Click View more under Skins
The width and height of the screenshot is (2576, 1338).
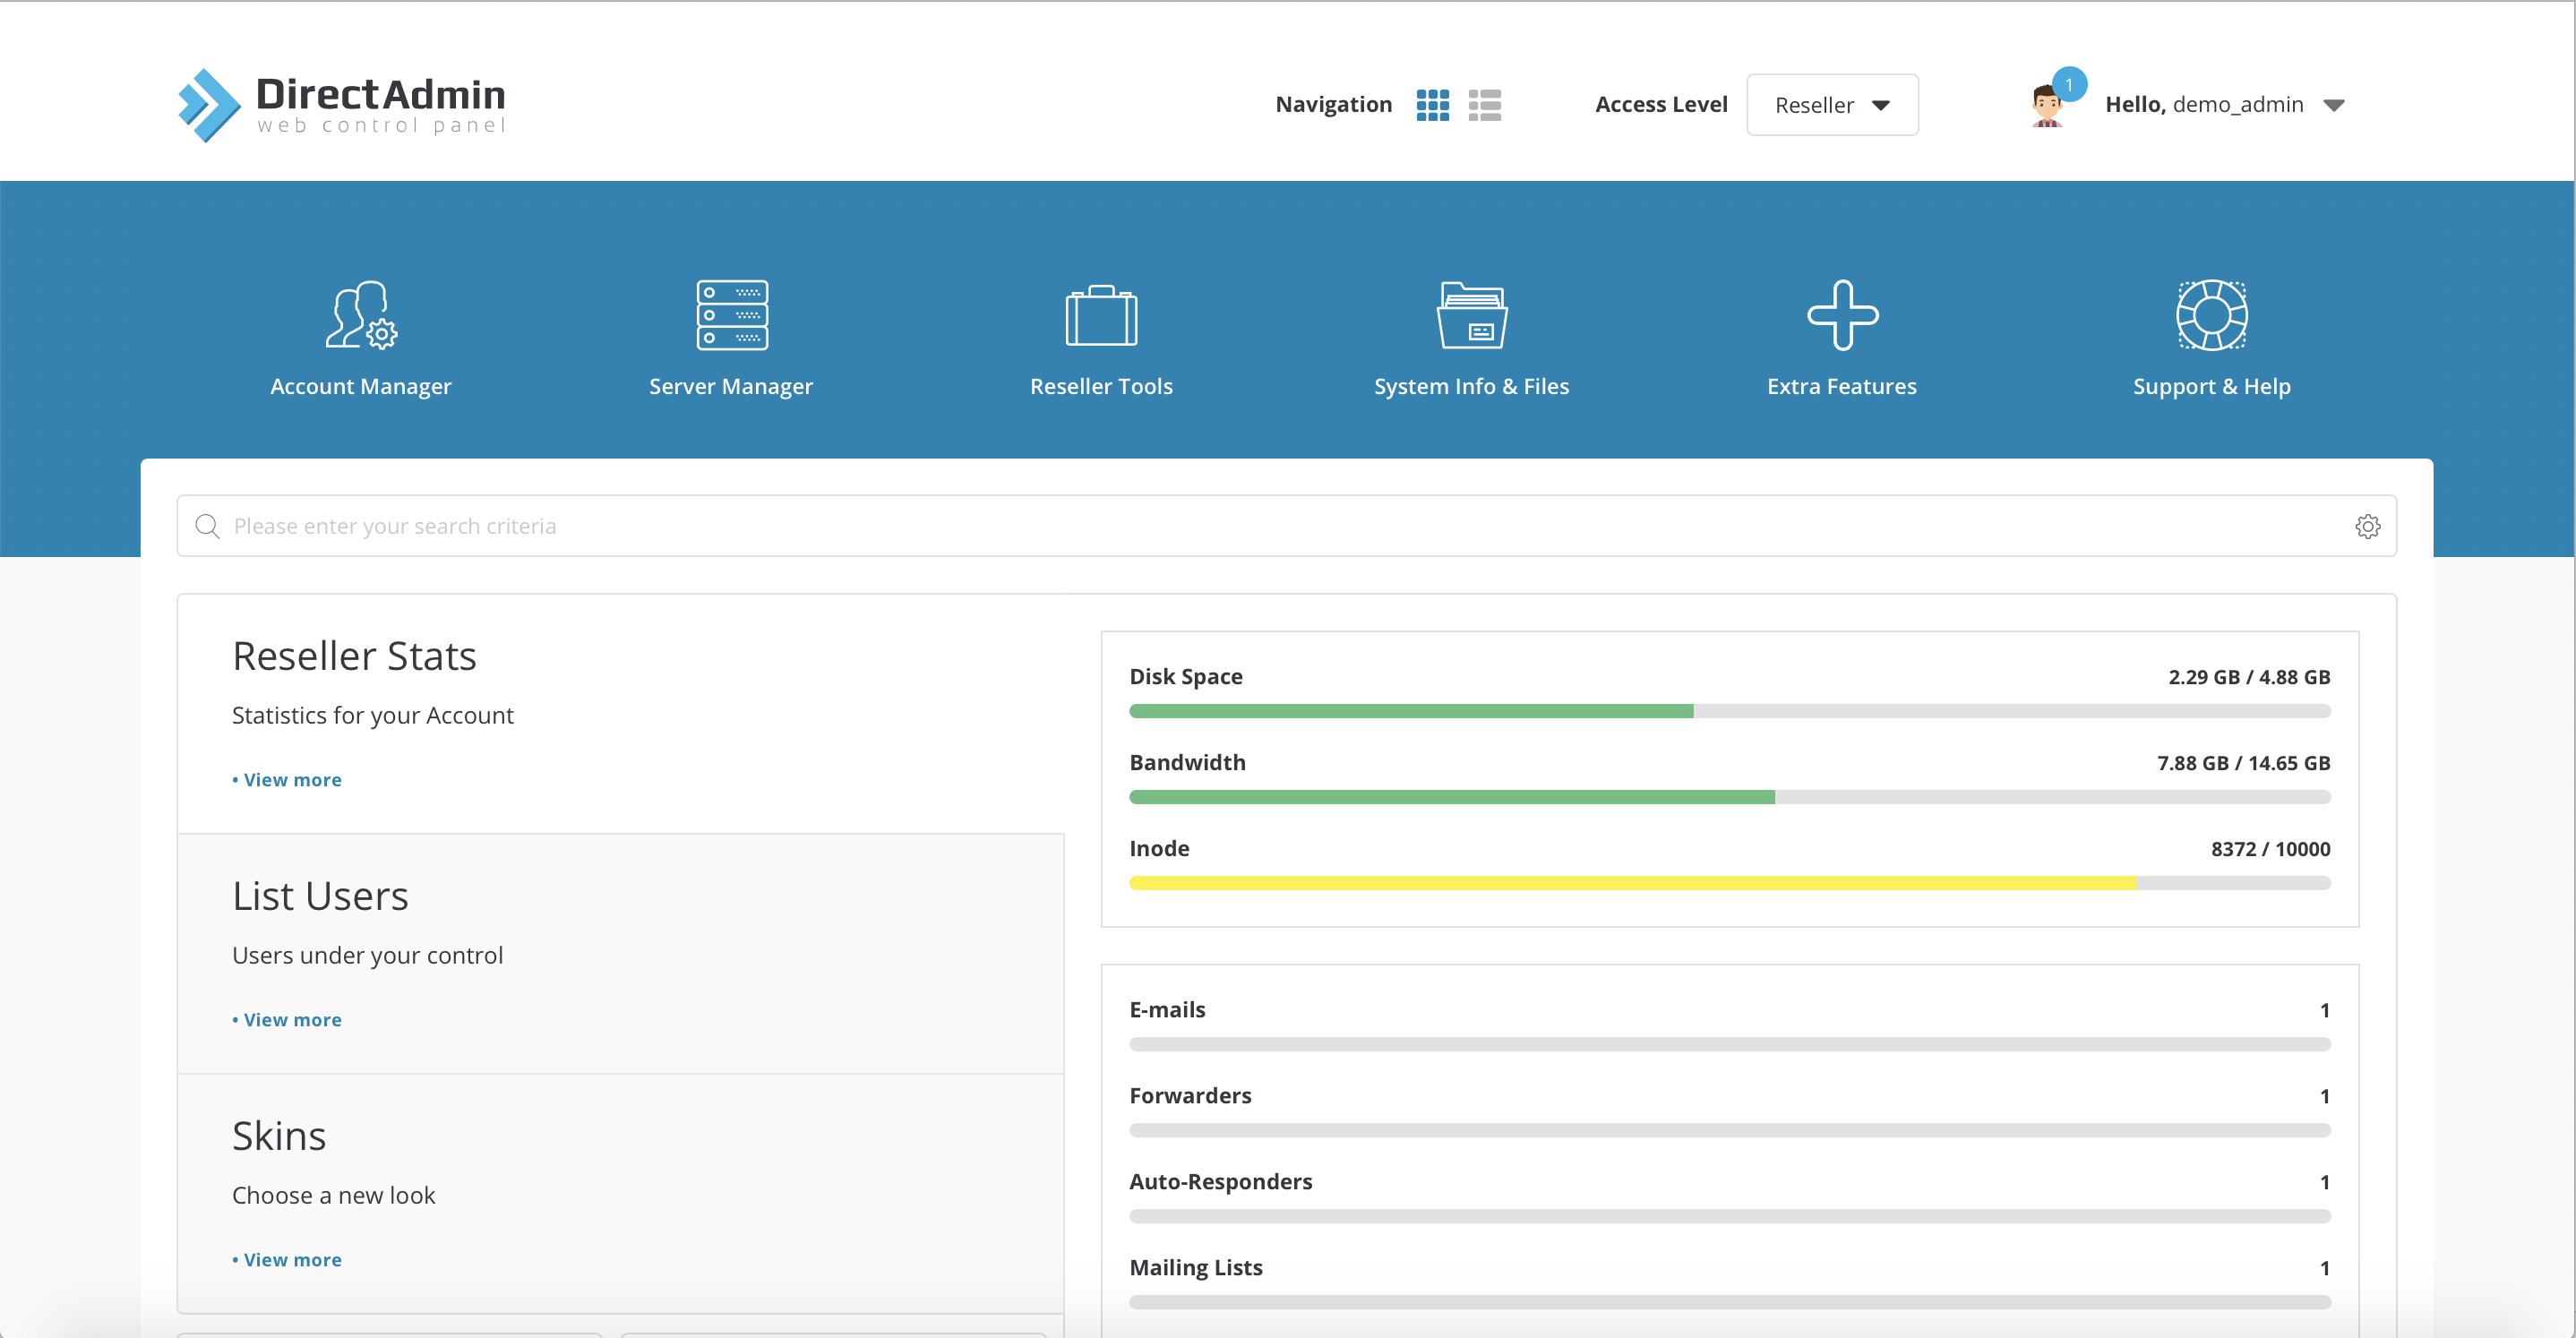click(x=291, y=1259)
